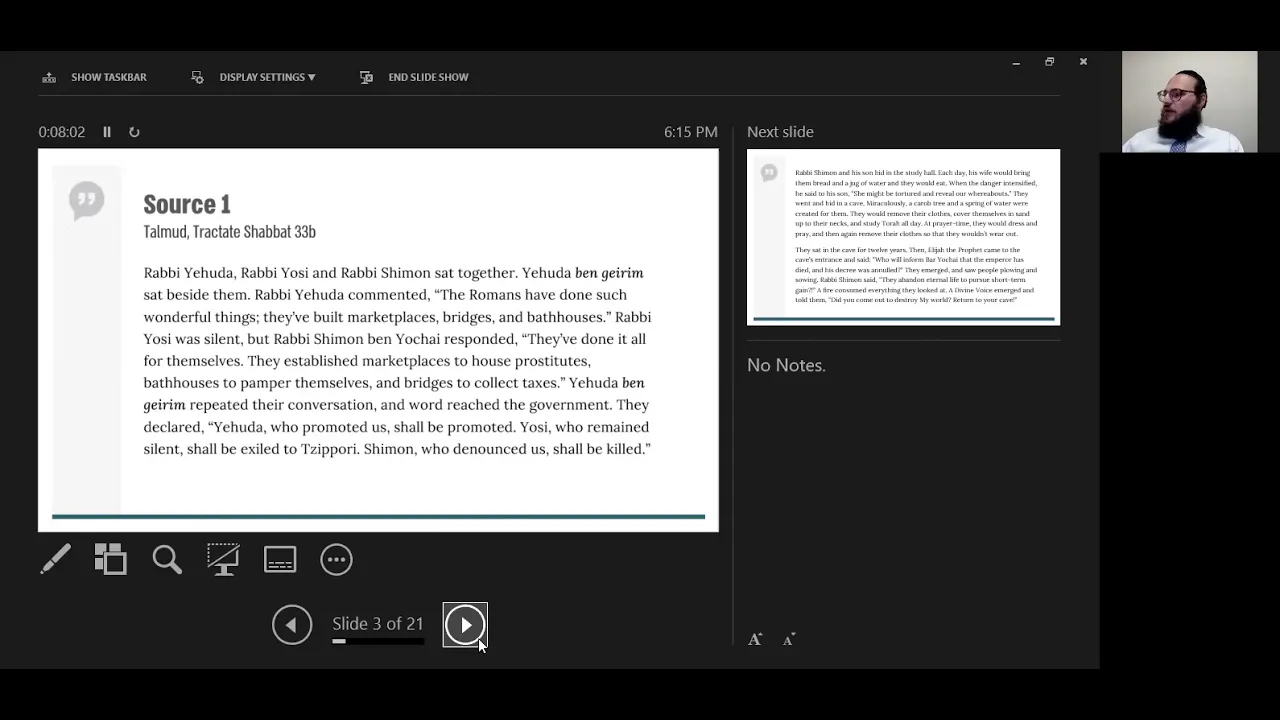
Task: Click the Next slide label
Action: pos(780,132)
